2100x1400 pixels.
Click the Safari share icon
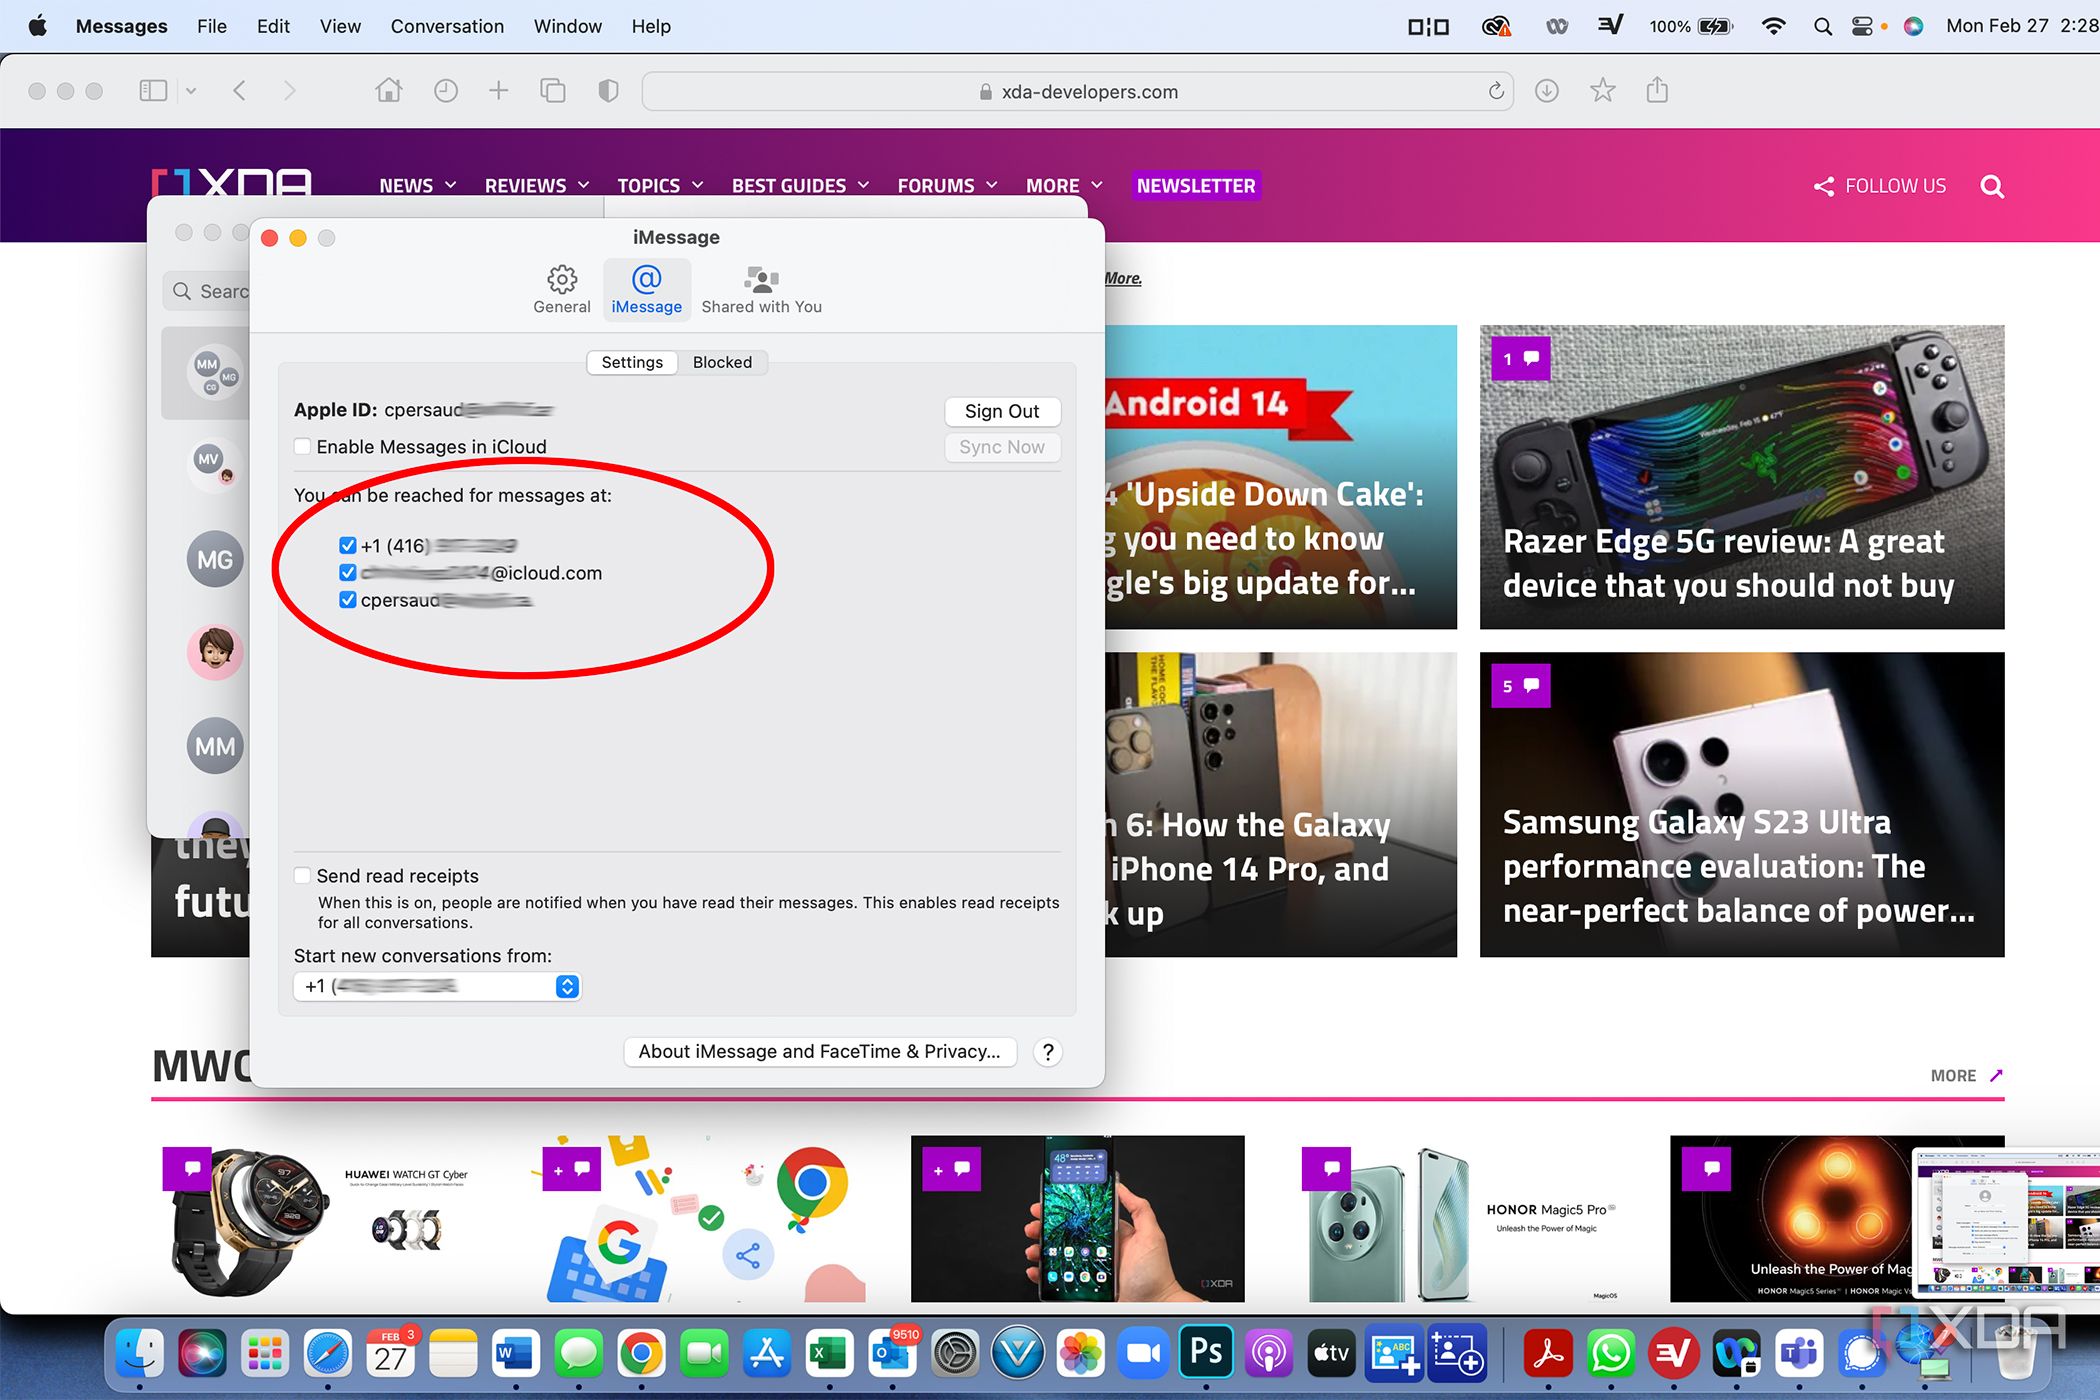pos(1657,91)
